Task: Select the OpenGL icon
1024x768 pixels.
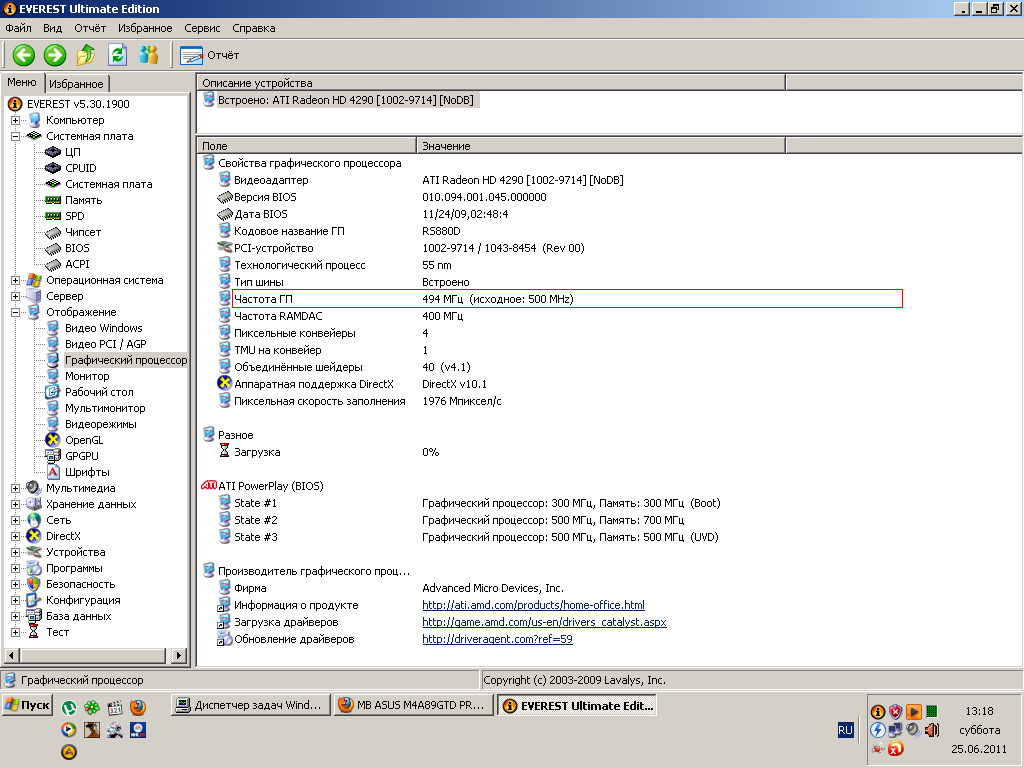Action: coord(53,440)
